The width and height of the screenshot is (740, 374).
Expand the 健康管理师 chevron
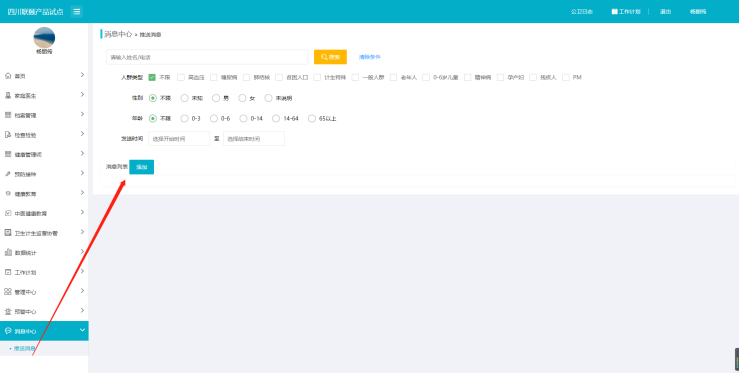(x=82, y=153)
